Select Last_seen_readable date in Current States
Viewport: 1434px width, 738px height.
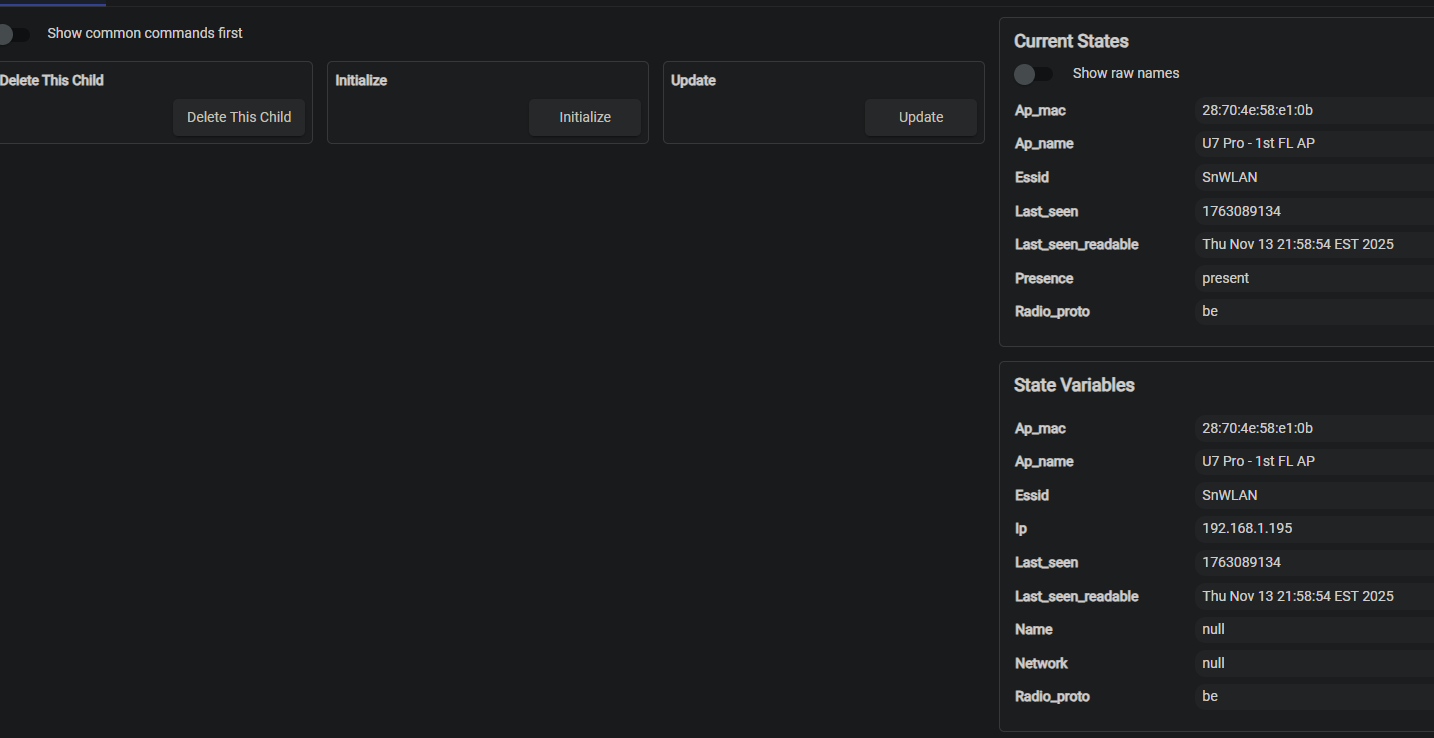[x=1297, y=244]
